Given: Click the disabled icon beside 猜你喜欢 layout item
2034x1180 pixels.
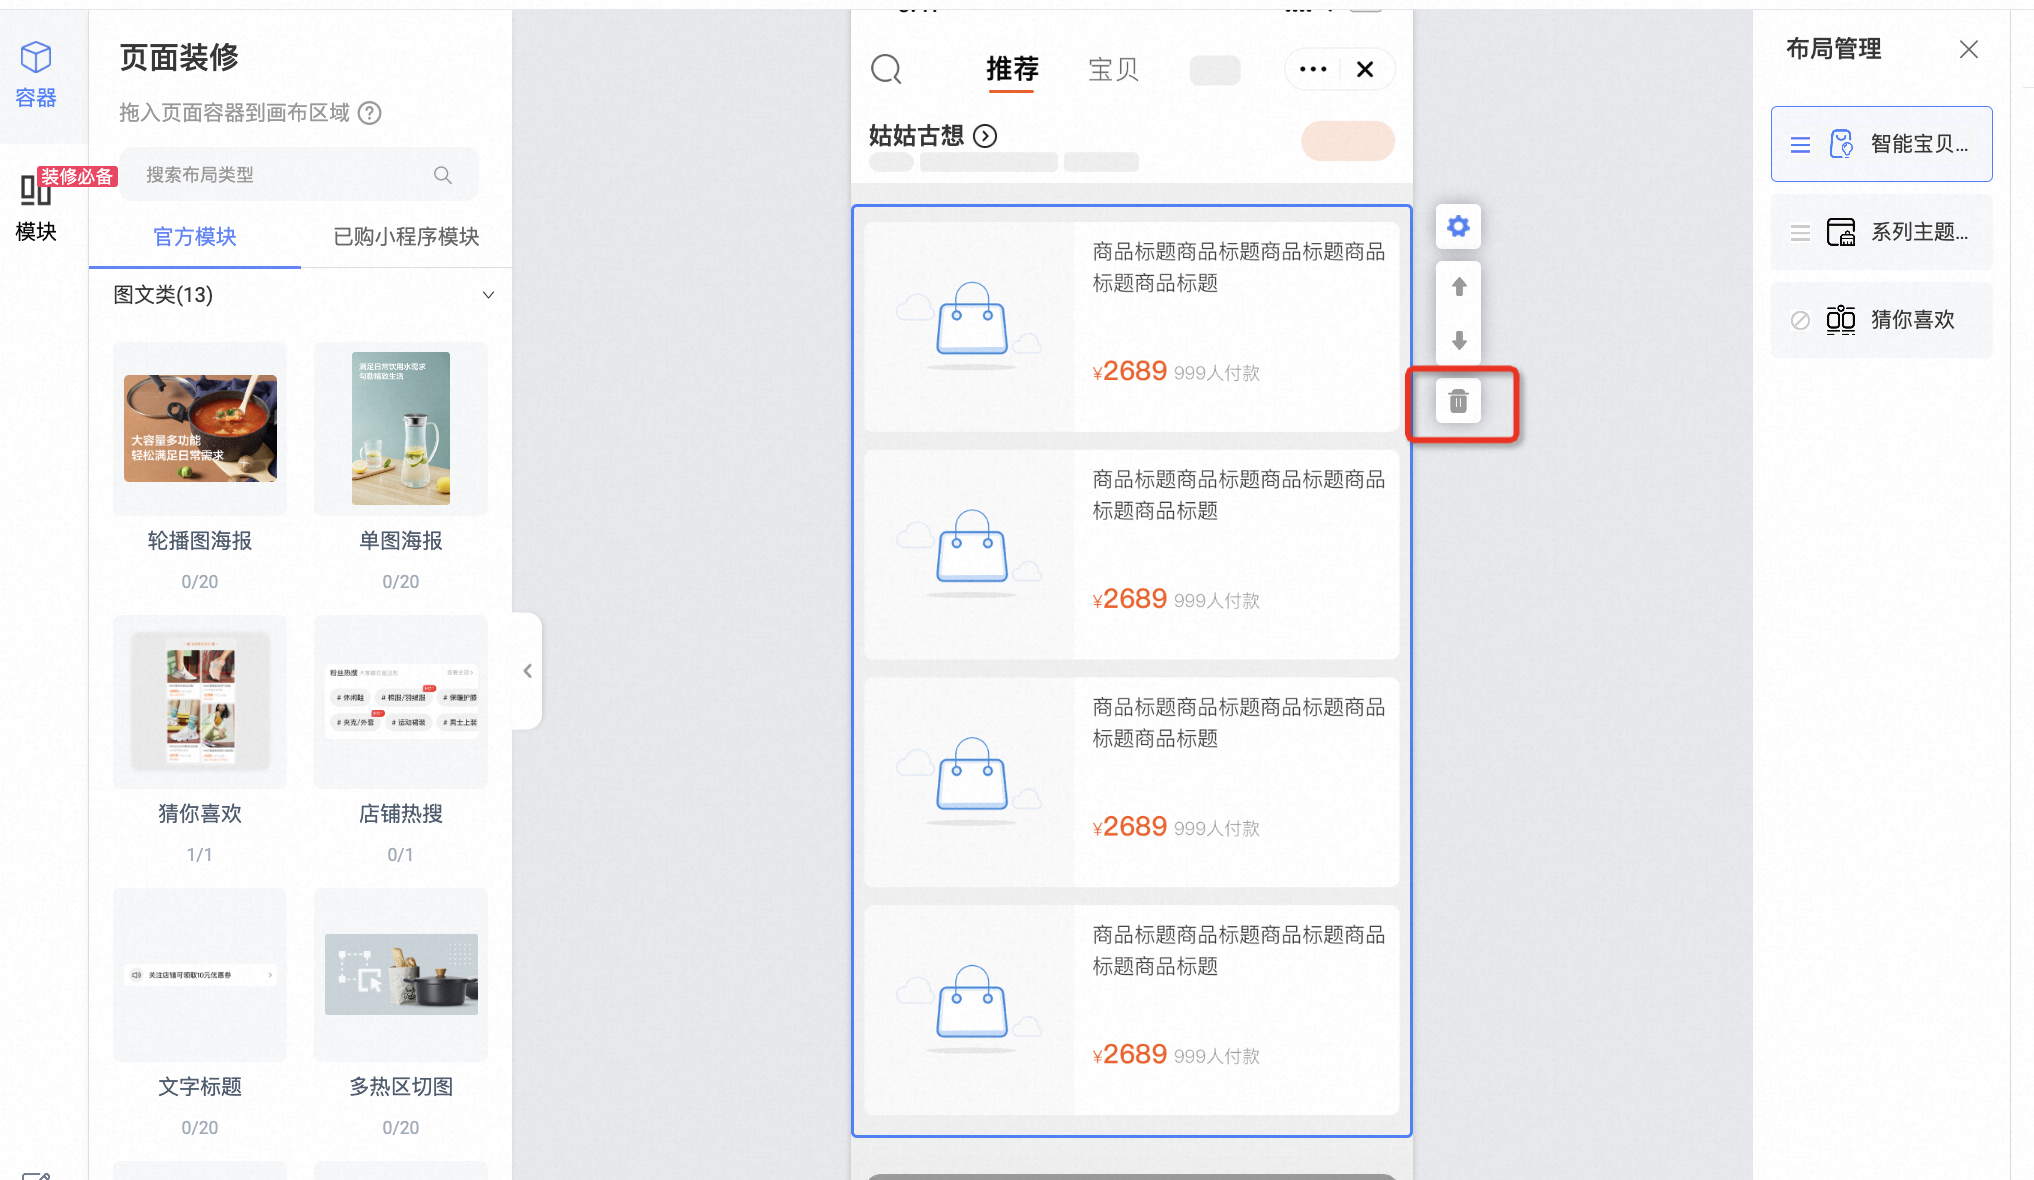Looking at the screenshot, I should click(1800, 320).
